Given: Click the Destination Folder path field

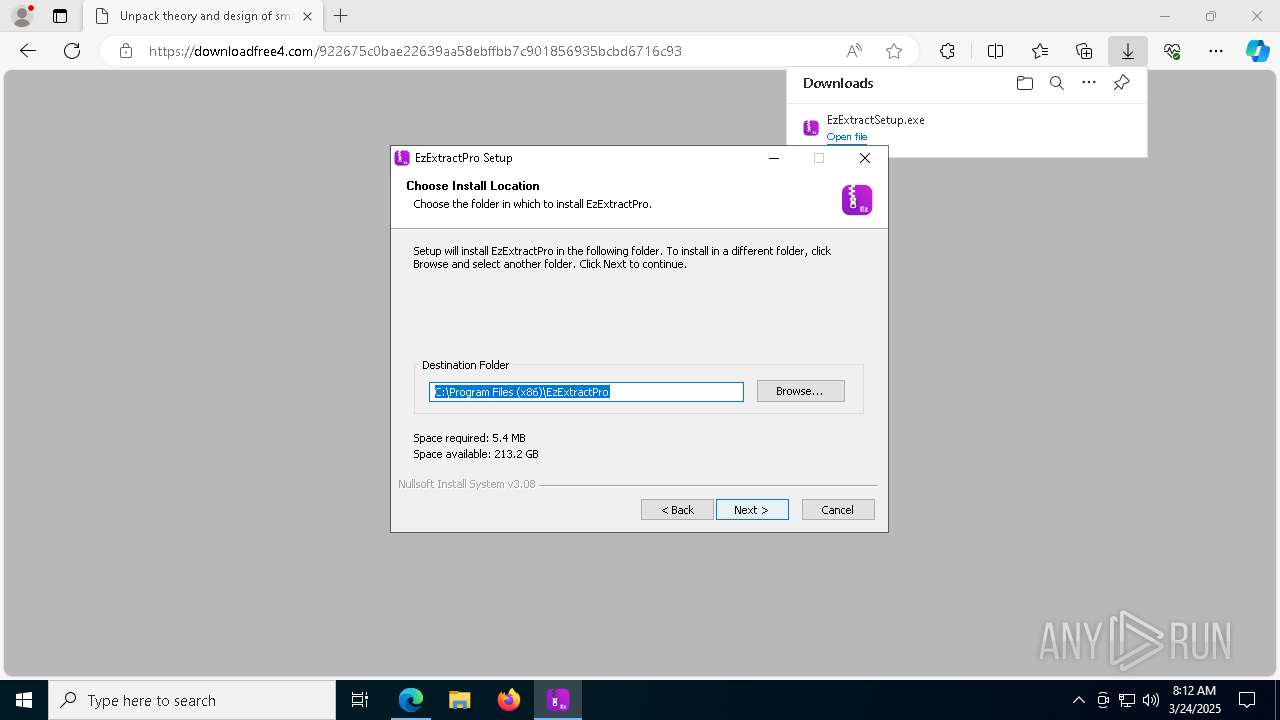Looking at the screenshot, I should point(586,392).
